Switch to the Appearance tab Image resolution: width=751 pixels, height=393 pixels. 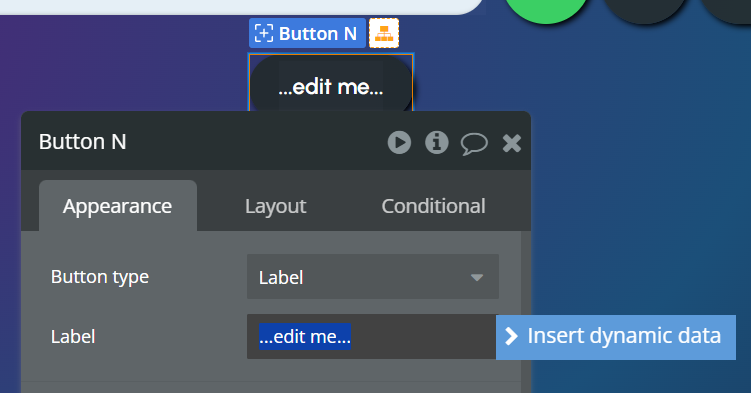click(118, 206)
